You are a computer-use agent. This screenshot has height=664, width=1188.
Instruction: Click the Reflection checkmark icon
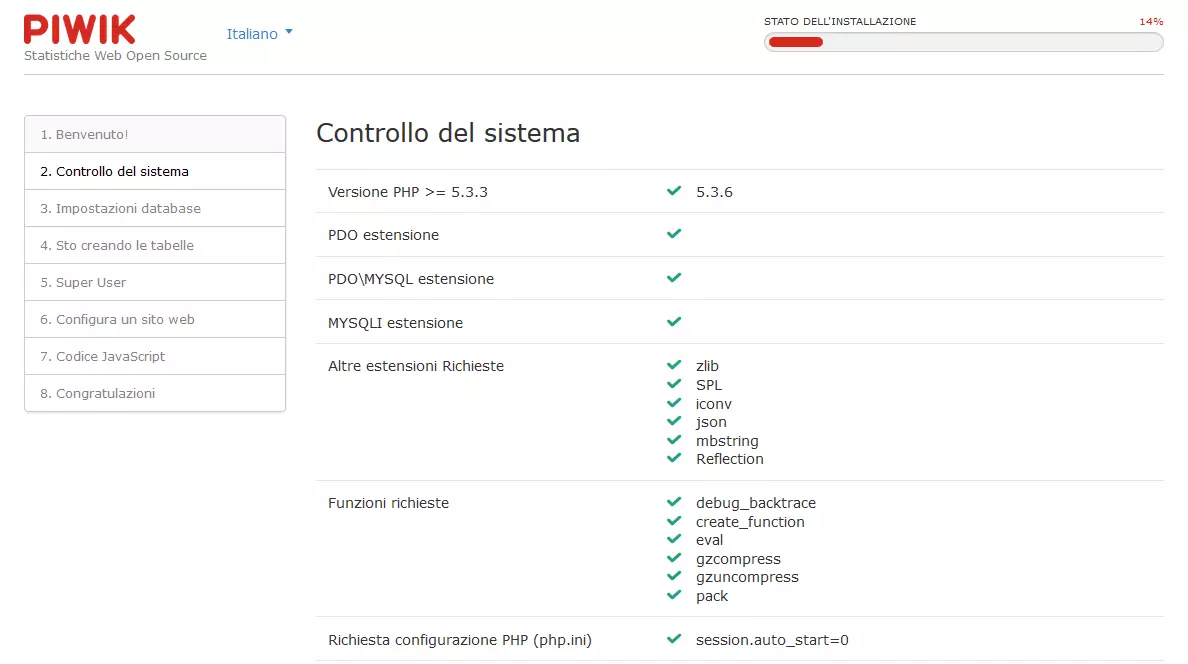(x=674, y=459)
